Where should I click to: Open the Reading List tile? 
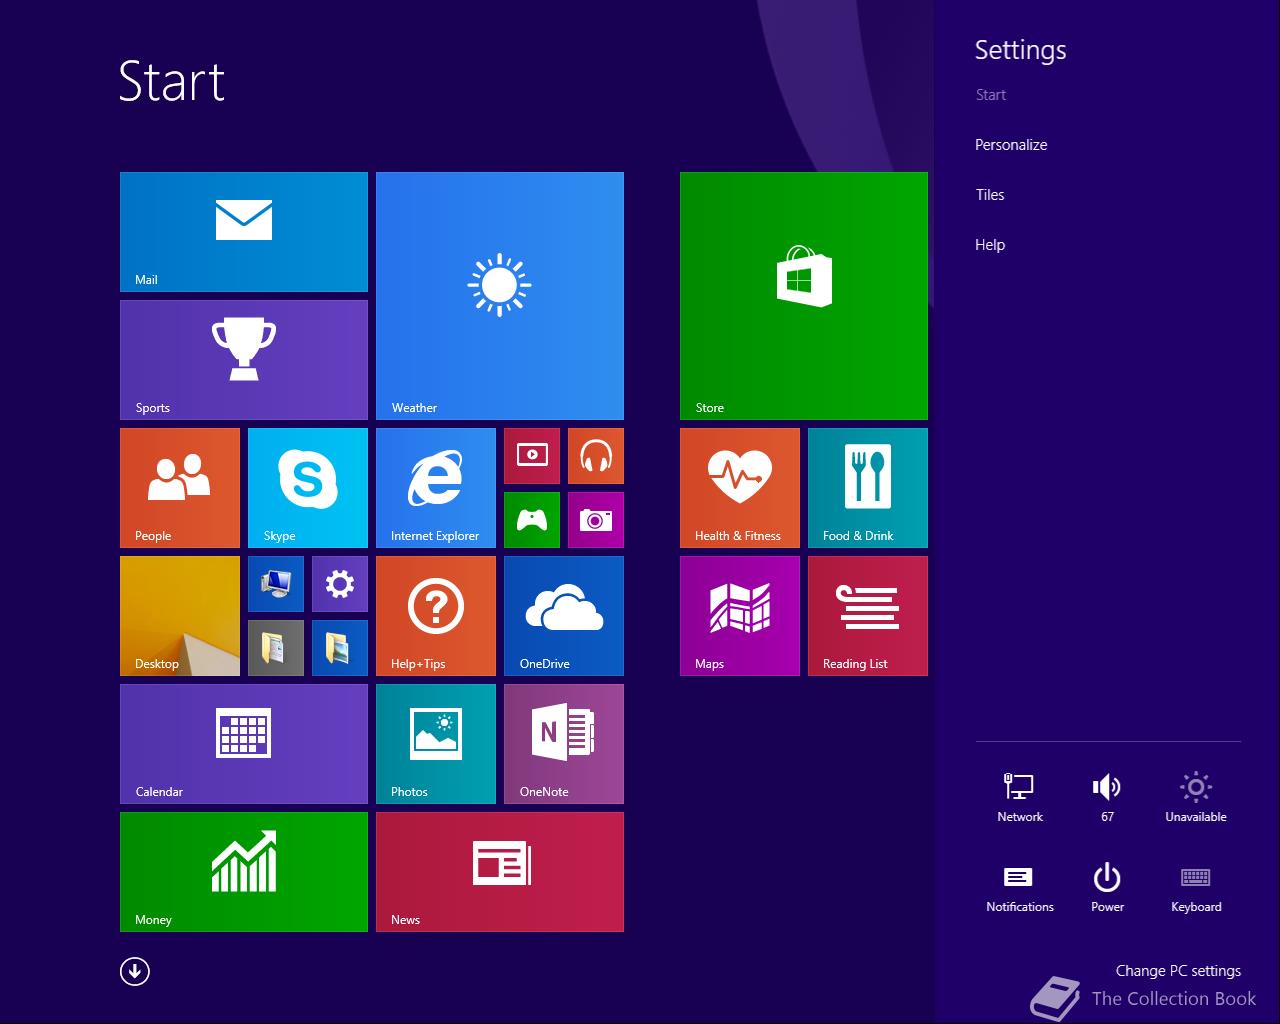pyautogui.click(x=868, y=616)
